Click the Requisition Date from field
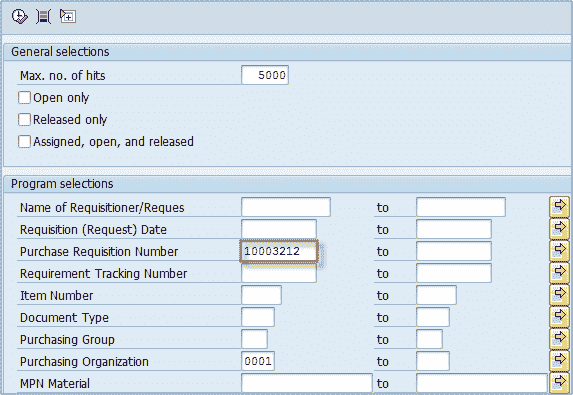The height and width of the screenshot is (395, 573). [x=279, y=229]
